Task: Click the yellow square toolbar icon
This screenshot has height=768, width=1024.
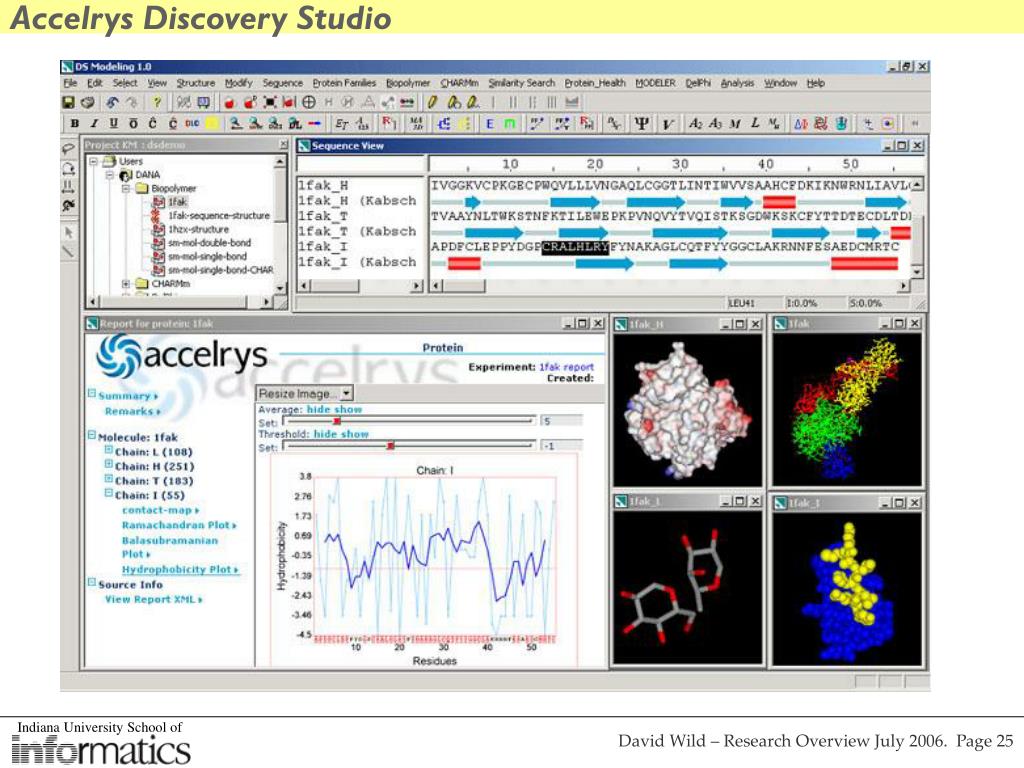Action: pos(212,123)
